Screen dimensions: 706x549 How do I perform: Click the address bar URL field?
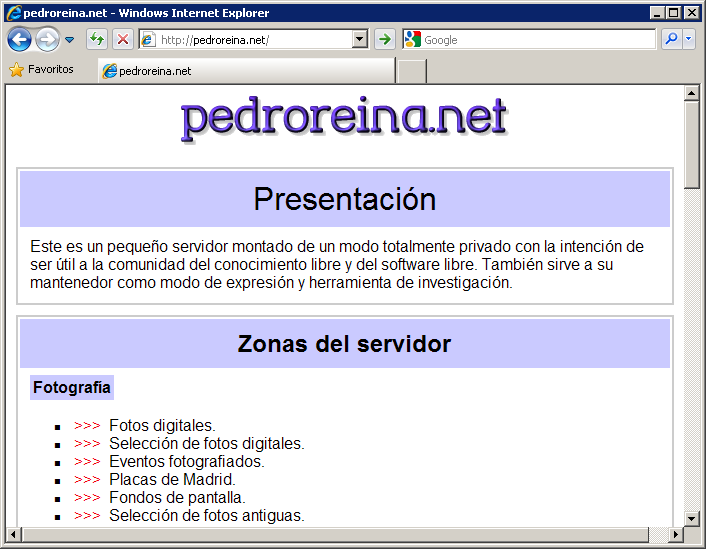(x=255, y=40)
